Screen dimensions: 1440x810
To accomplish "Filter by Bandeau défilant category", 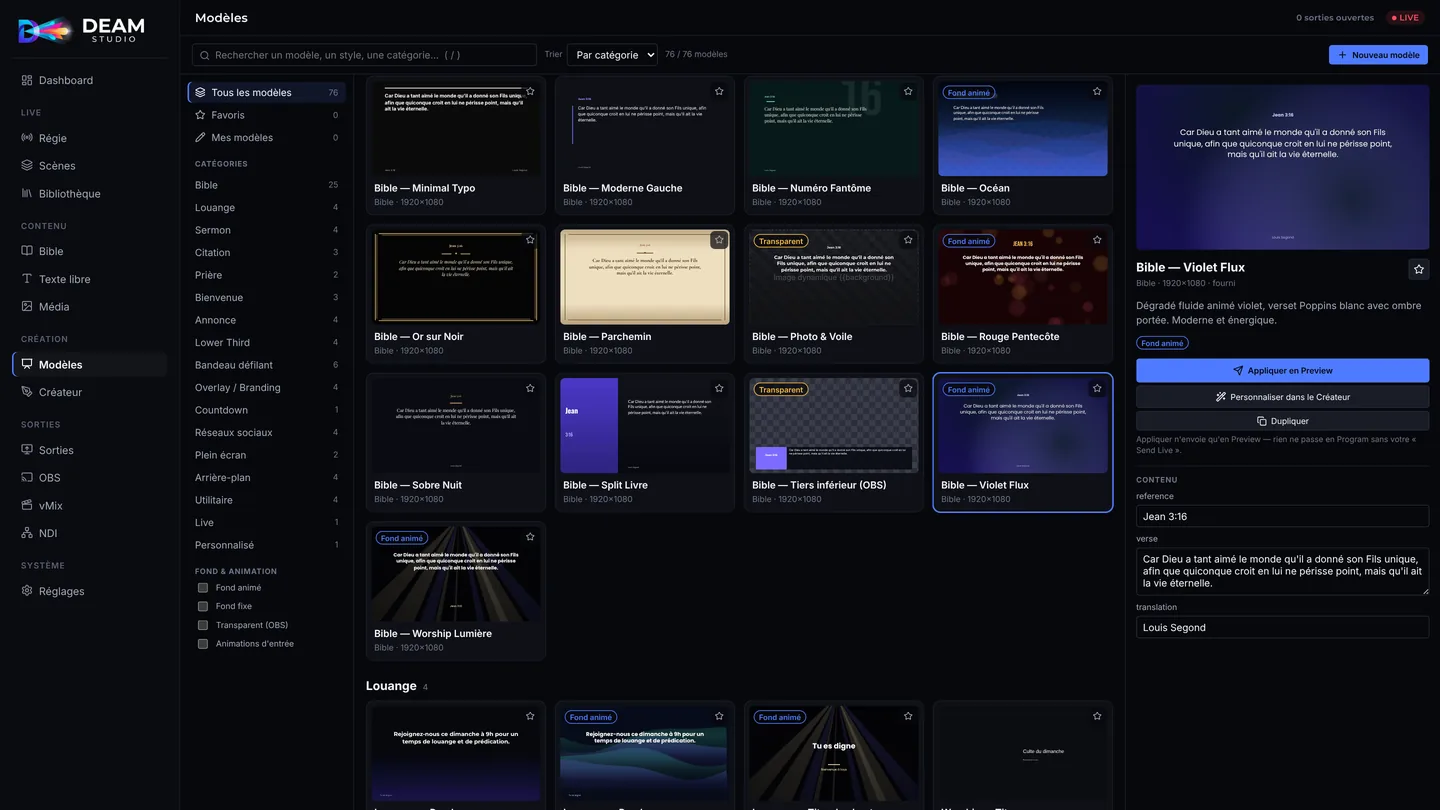I will 267,365.
